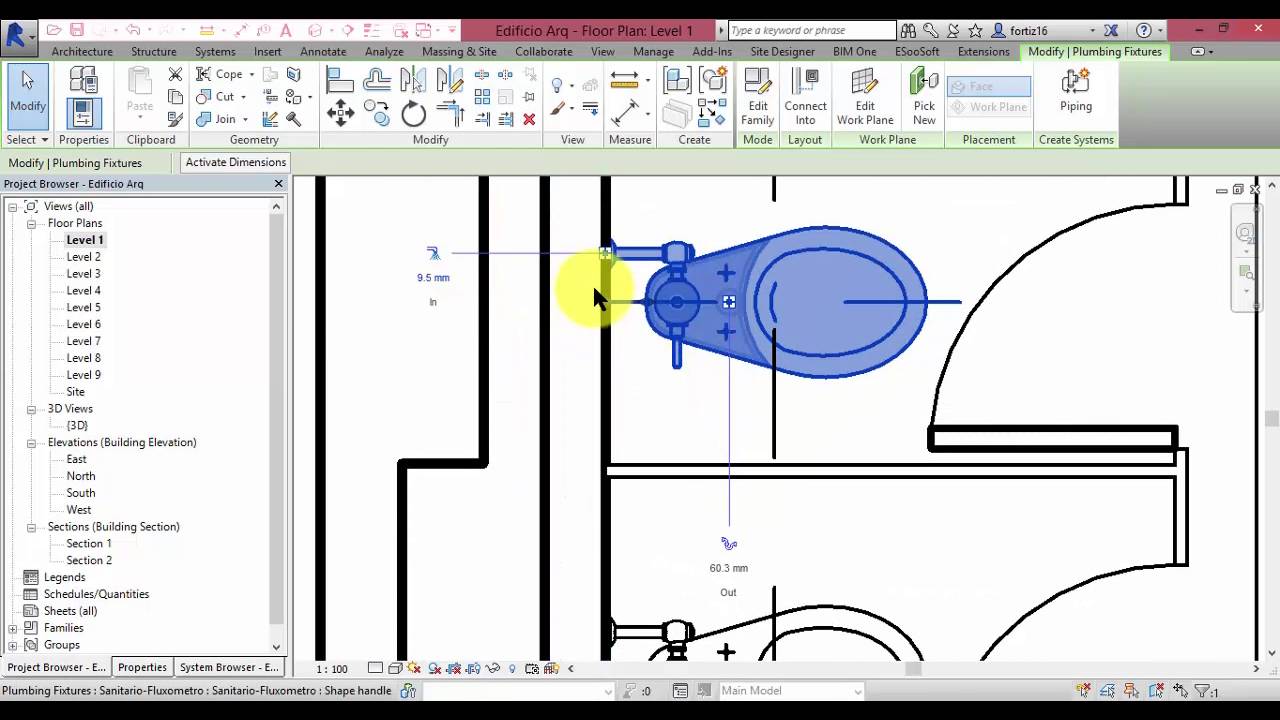This screenshot has width=1280, height=720.
Task: Click the Activate Dimensions button
Action: click(236, 162)
